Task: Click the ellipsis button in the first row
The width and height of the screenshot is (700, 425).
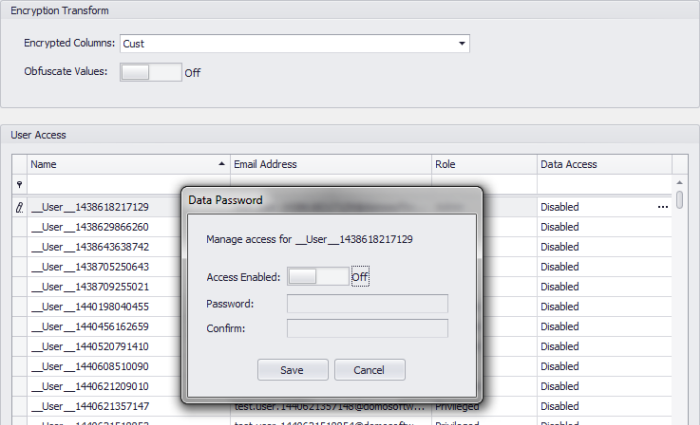Action: (663, 207)
